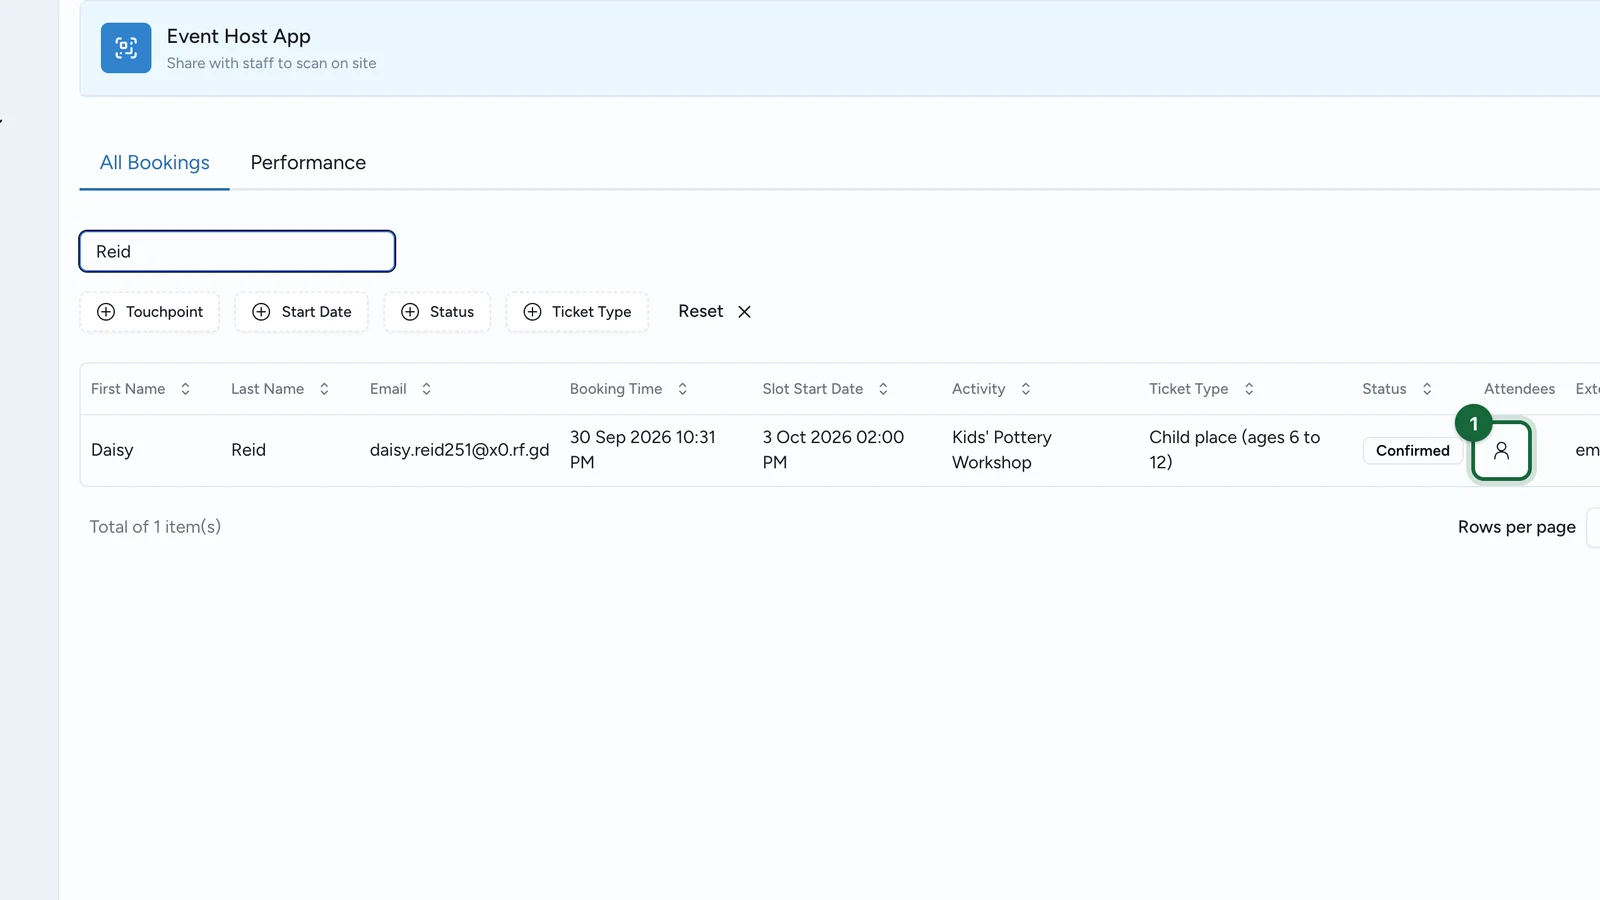The width and height of the screenshot is (1600, 900).
Task: Sort table by First Name
Action: coord(140,389)
